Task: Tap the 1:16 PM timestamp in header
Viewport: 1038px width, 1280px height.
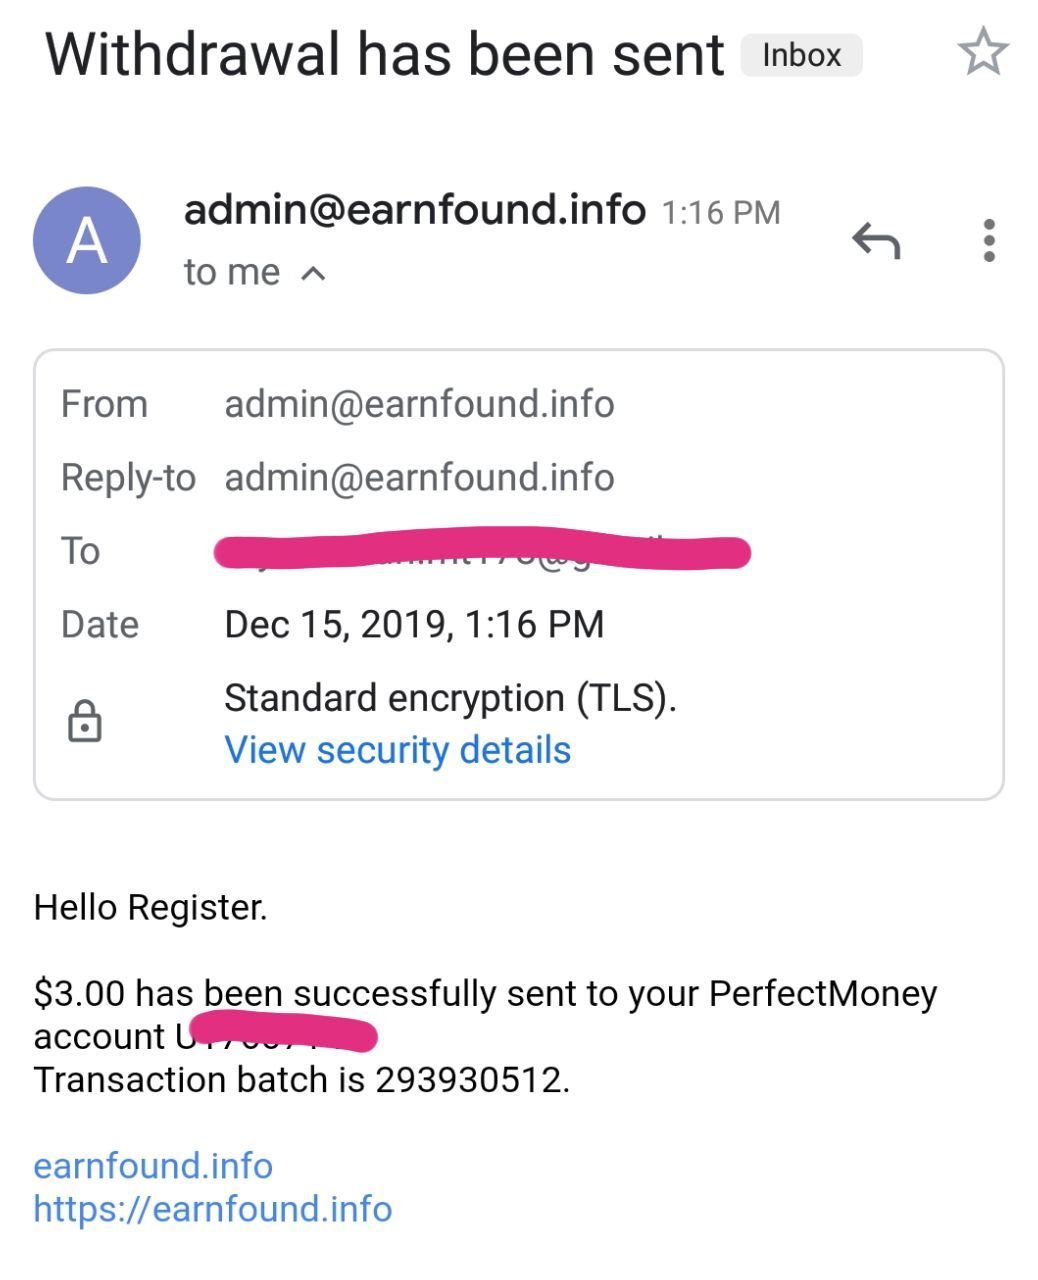Action: tap(720, 213)
